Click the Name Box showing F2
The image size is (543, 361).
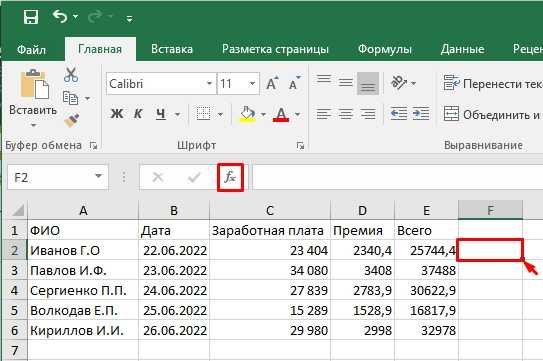pyautogui.click(x=50, y=177)
